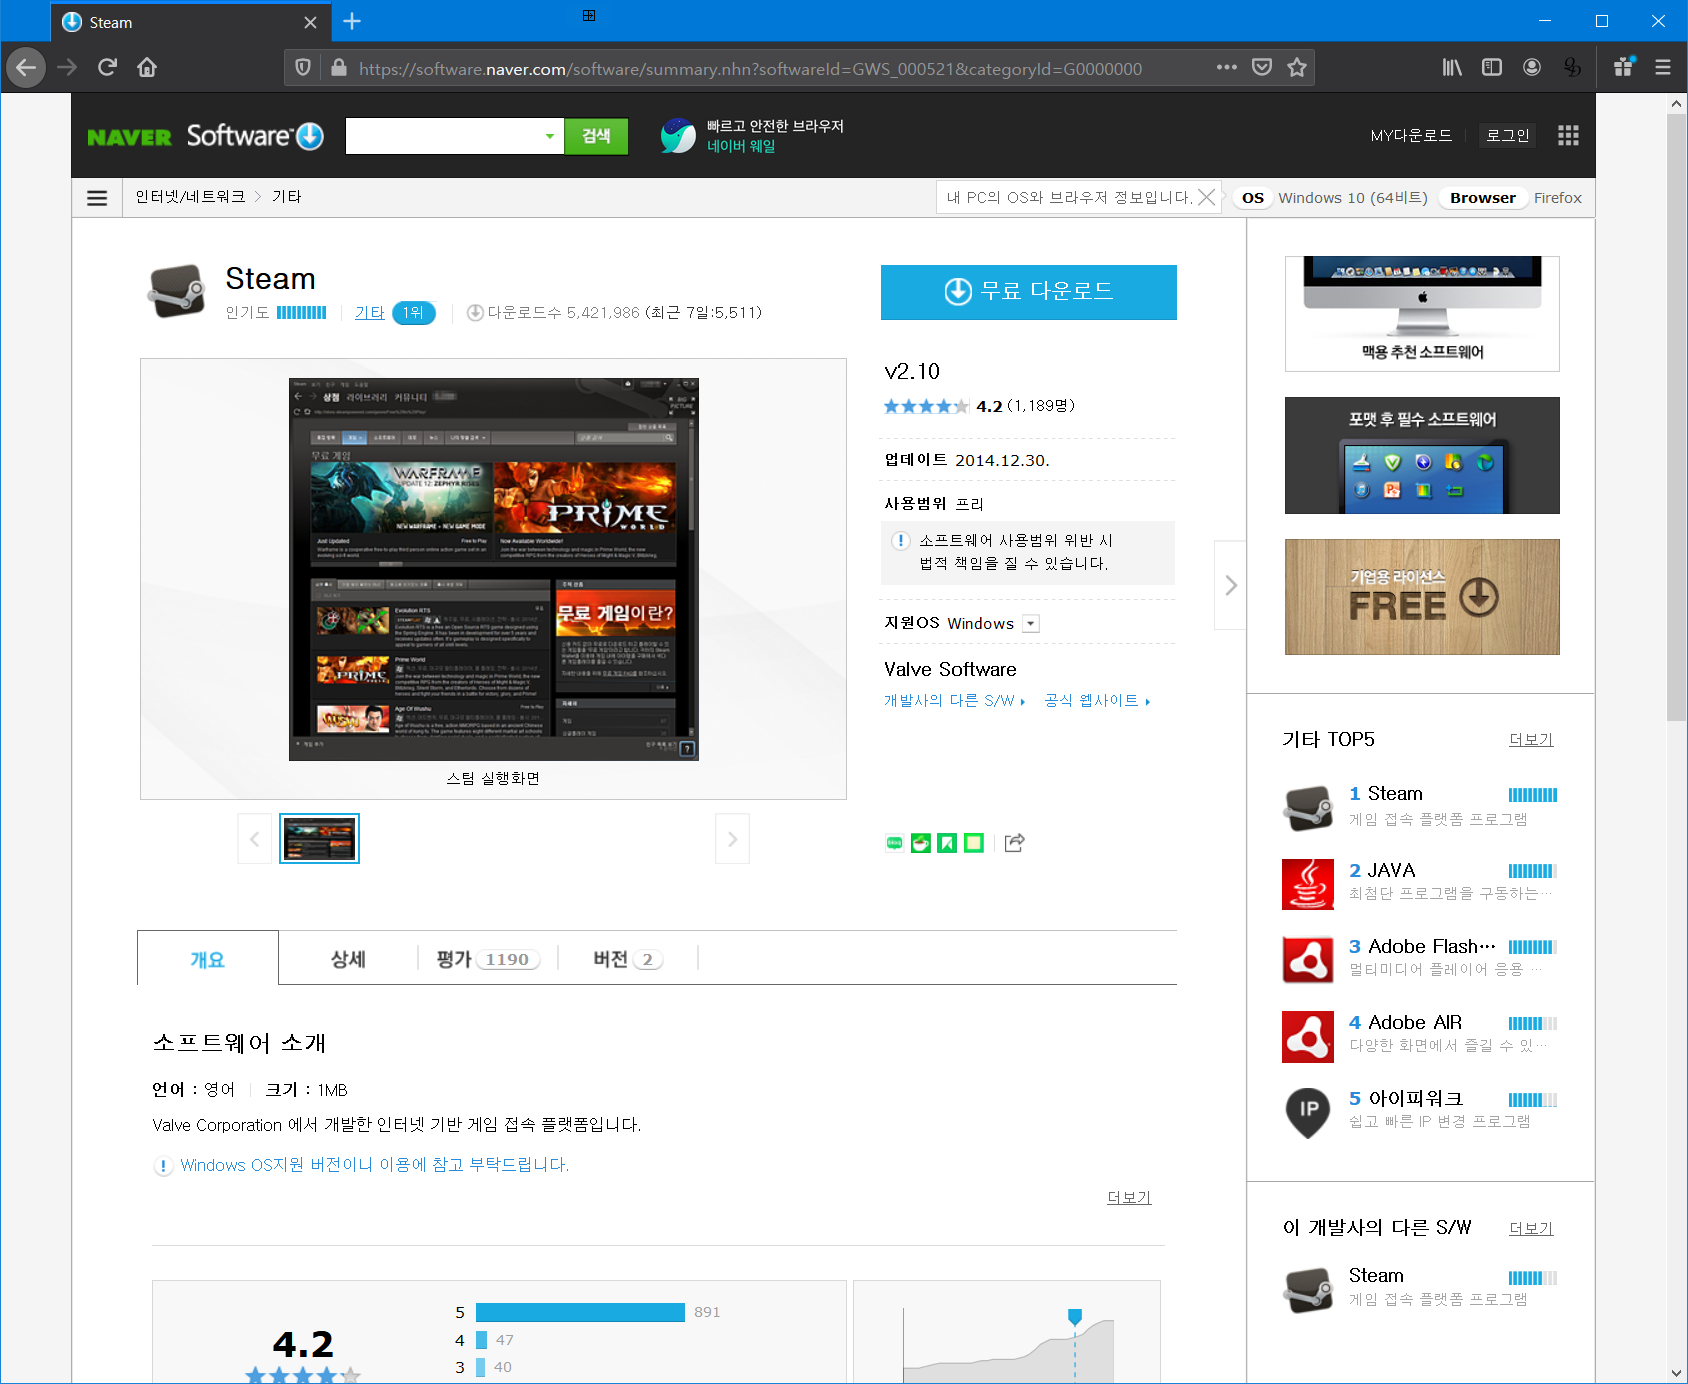Open the main Steam screenshot preview
1688x1384 pixels.
[x=494, y=569]
